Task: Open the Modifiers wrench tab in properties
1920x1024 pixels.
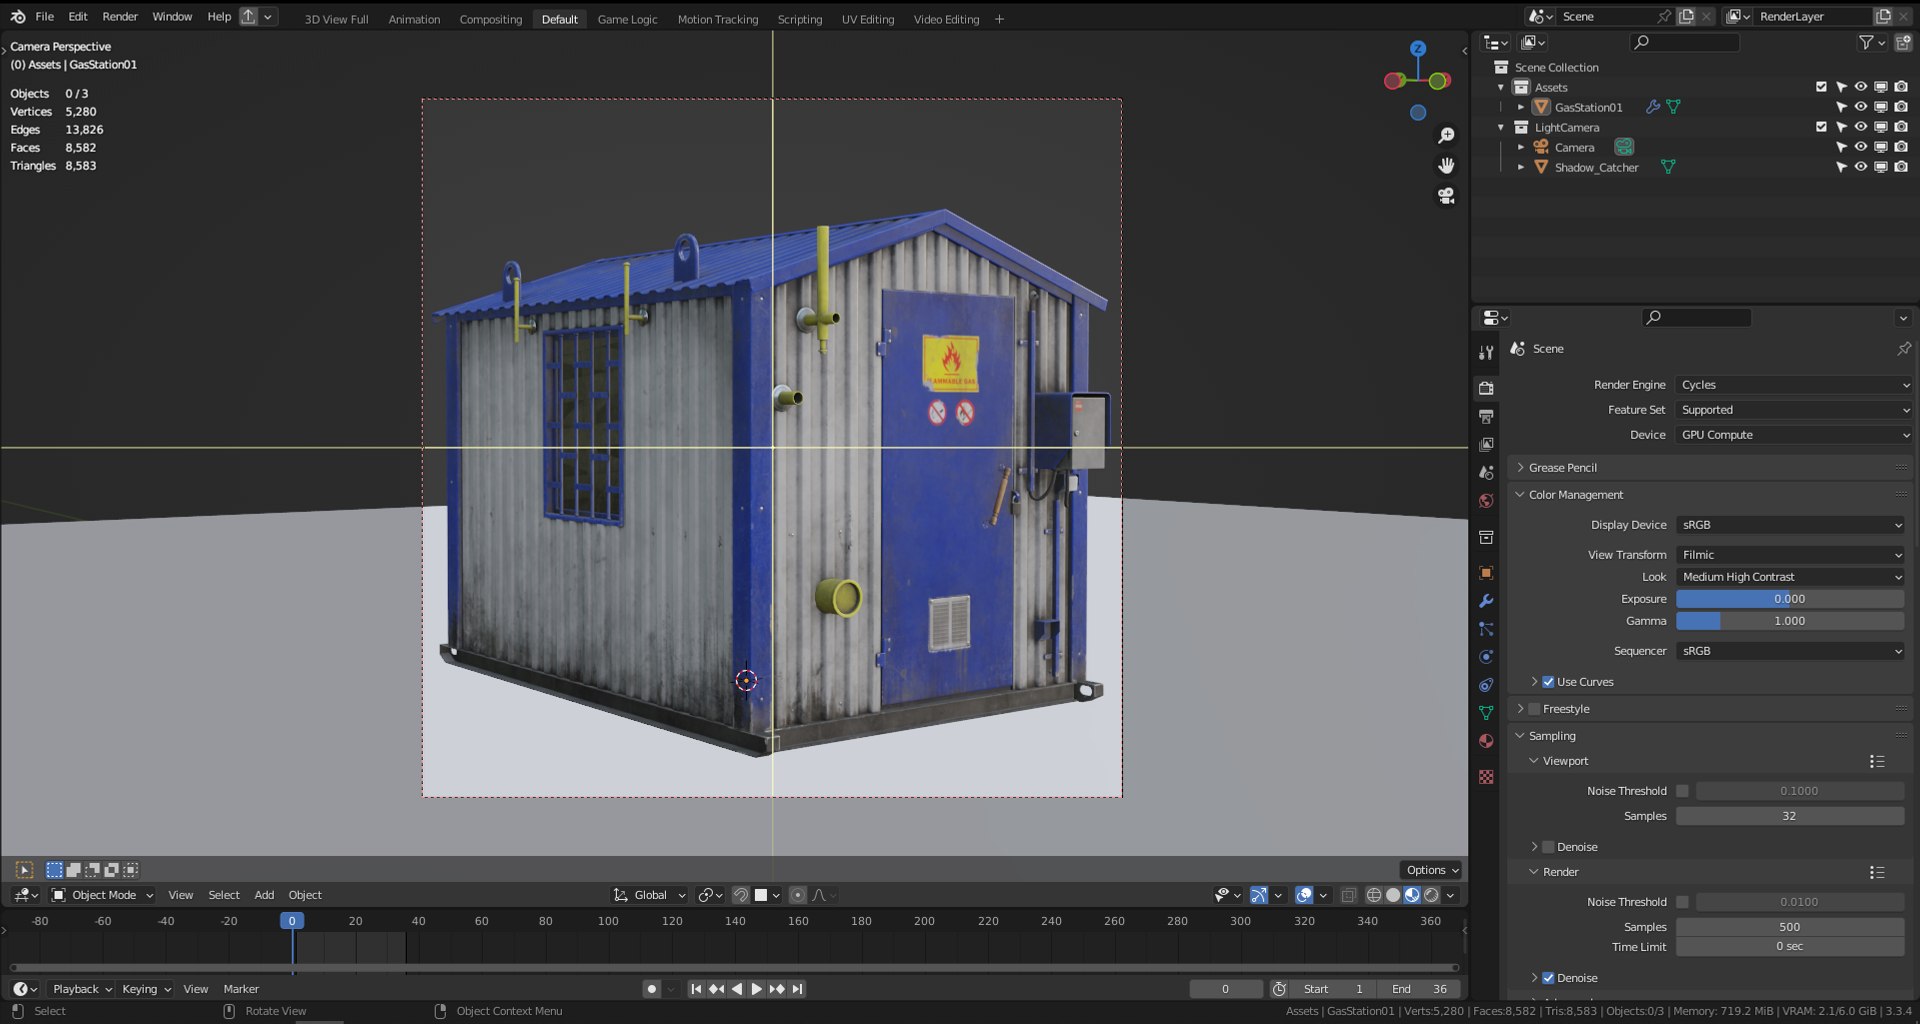Action: coord(1486,601)
